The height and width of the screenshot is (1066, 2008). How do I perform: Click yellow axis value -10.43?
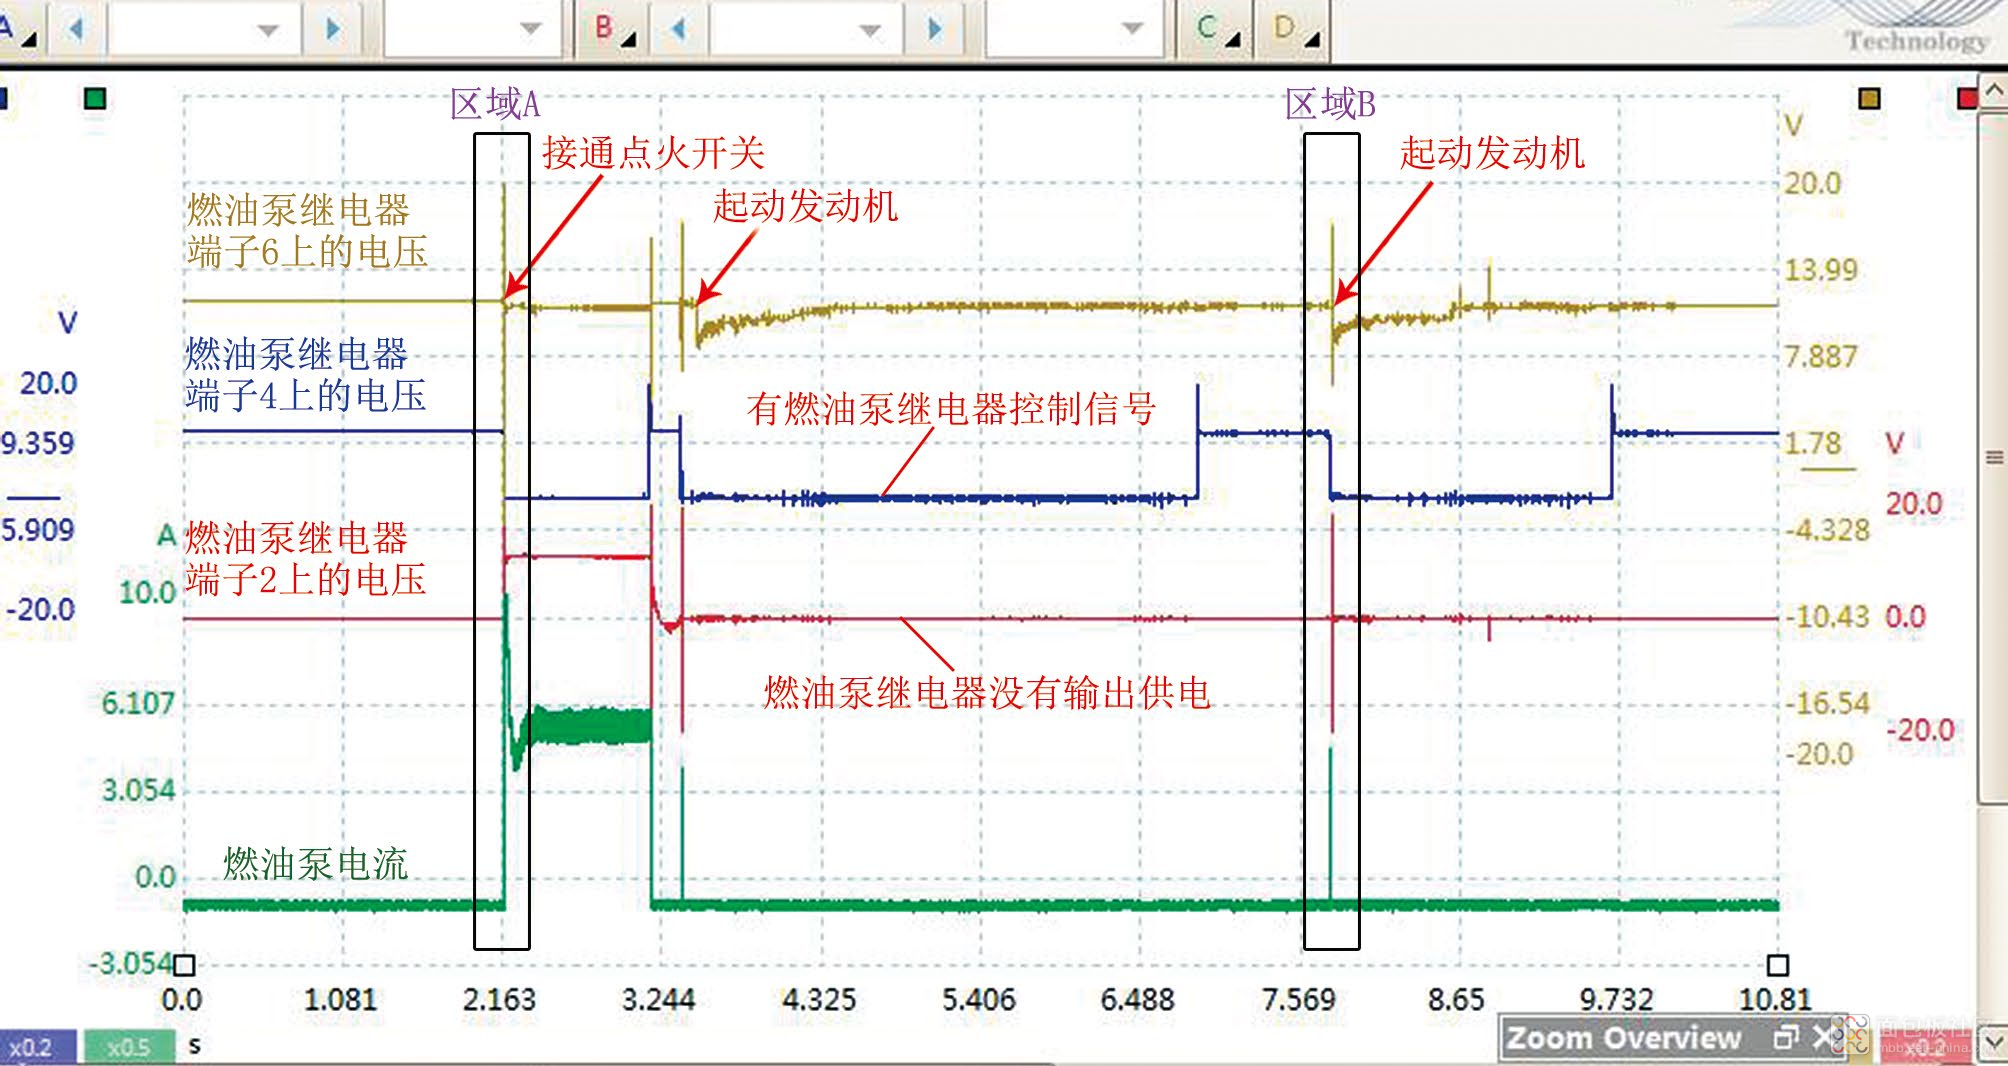point(1828,616)
